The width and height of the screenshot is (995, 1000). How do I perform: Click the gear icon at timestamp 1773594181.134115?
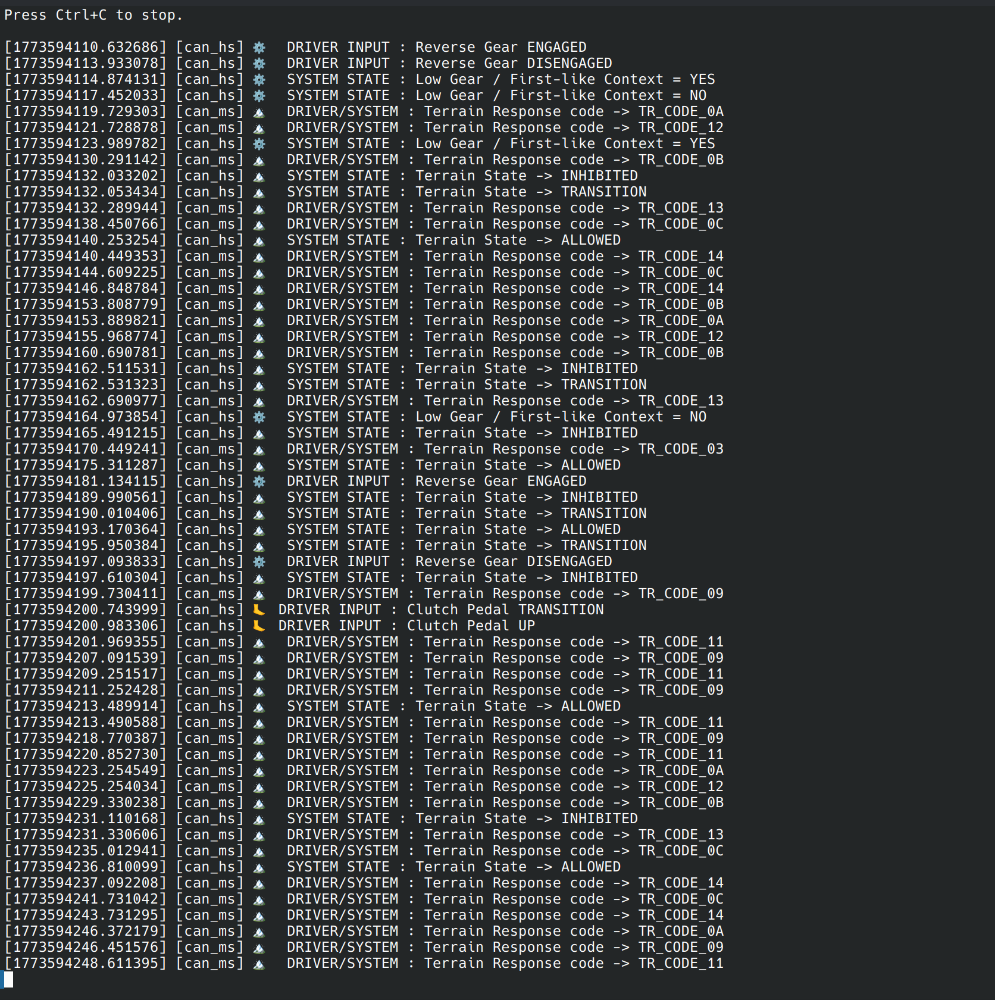259,481
